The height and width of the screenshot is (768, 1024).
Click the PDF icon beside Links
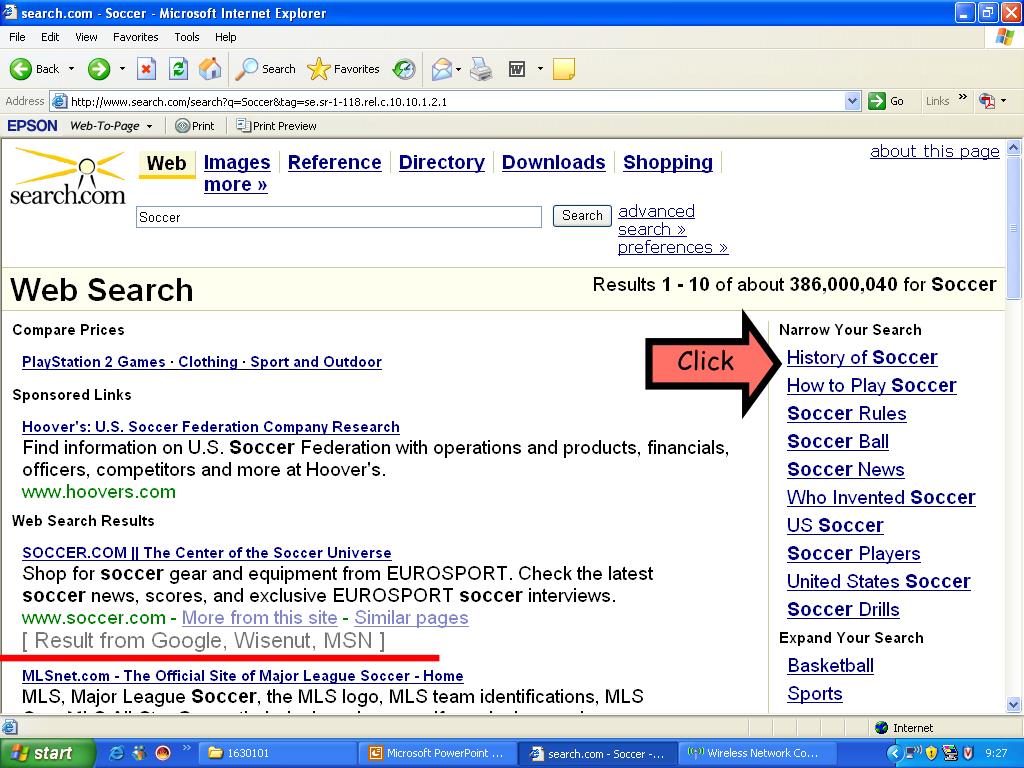(986, 101)
